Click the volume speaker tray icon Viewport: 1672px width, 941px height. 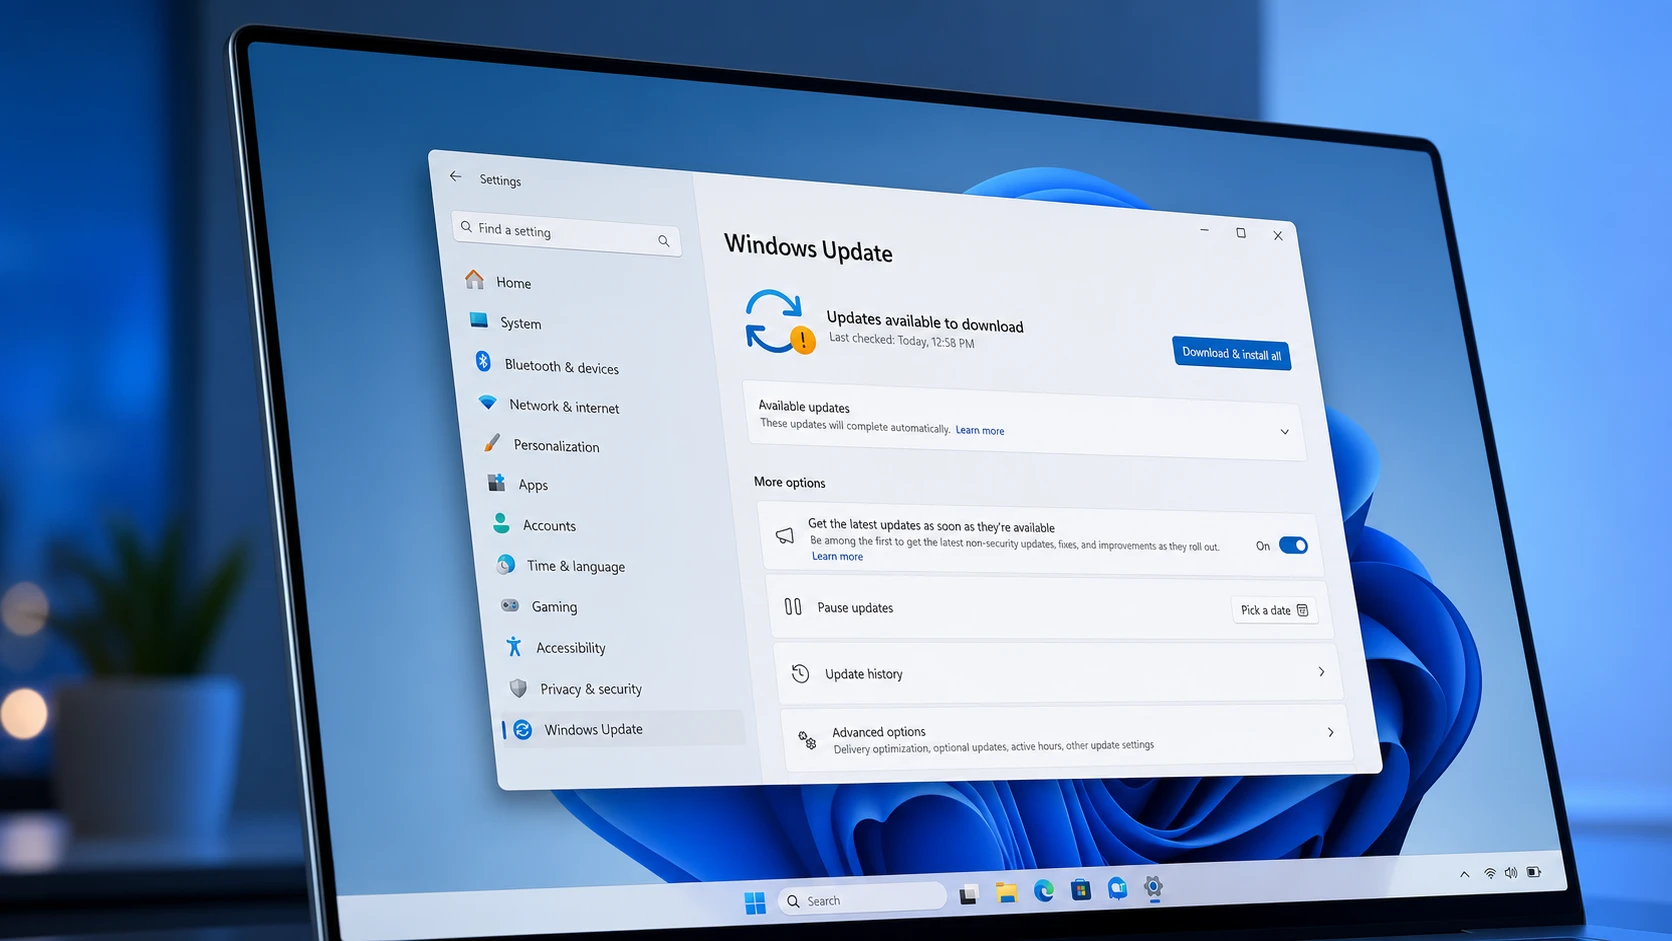tap(1511, 872)
